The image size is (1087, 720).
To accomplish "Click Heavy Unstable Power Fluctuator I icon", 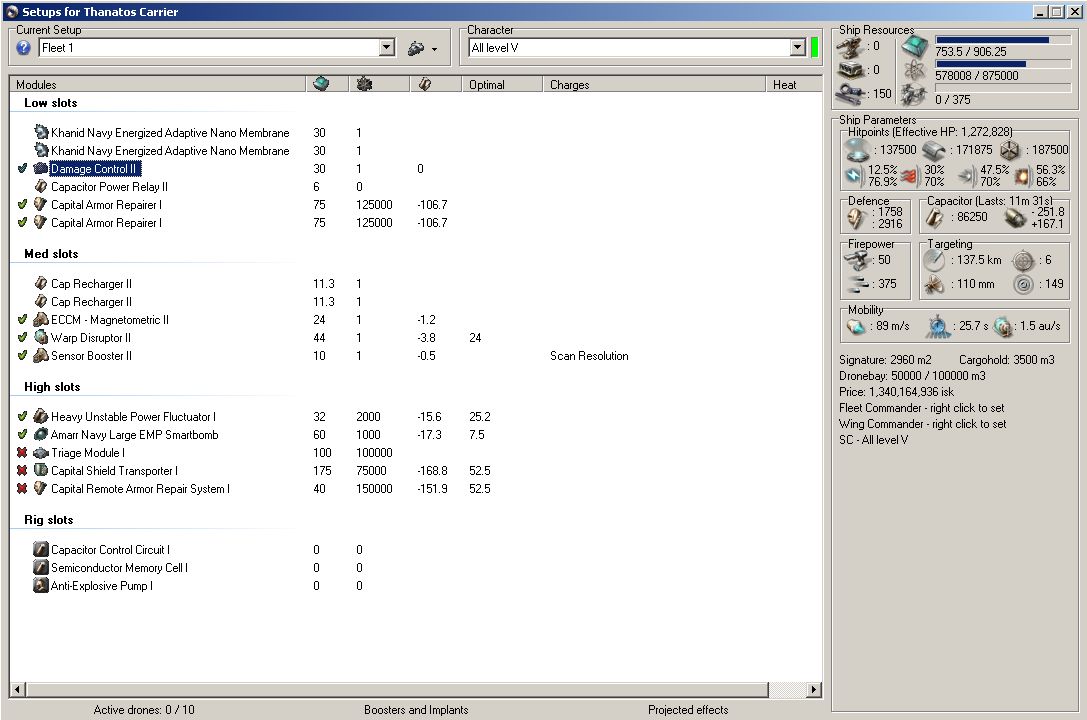I will coord(41,416).
